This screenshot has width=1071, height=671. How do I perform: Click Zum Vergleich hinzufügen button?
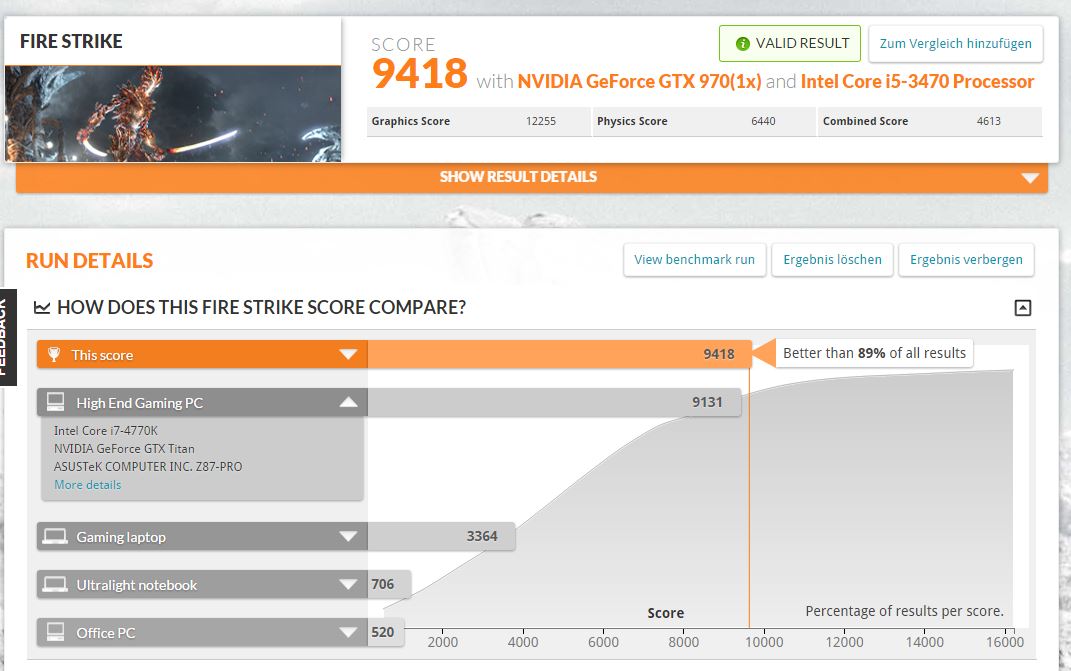coord(956,44)
